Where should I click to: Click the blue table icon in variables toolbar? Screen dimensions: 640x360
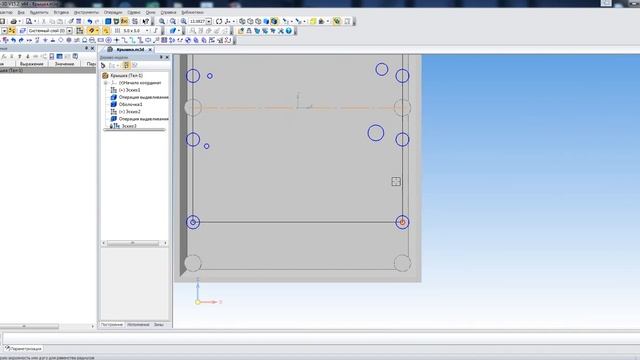coord(60,56)
